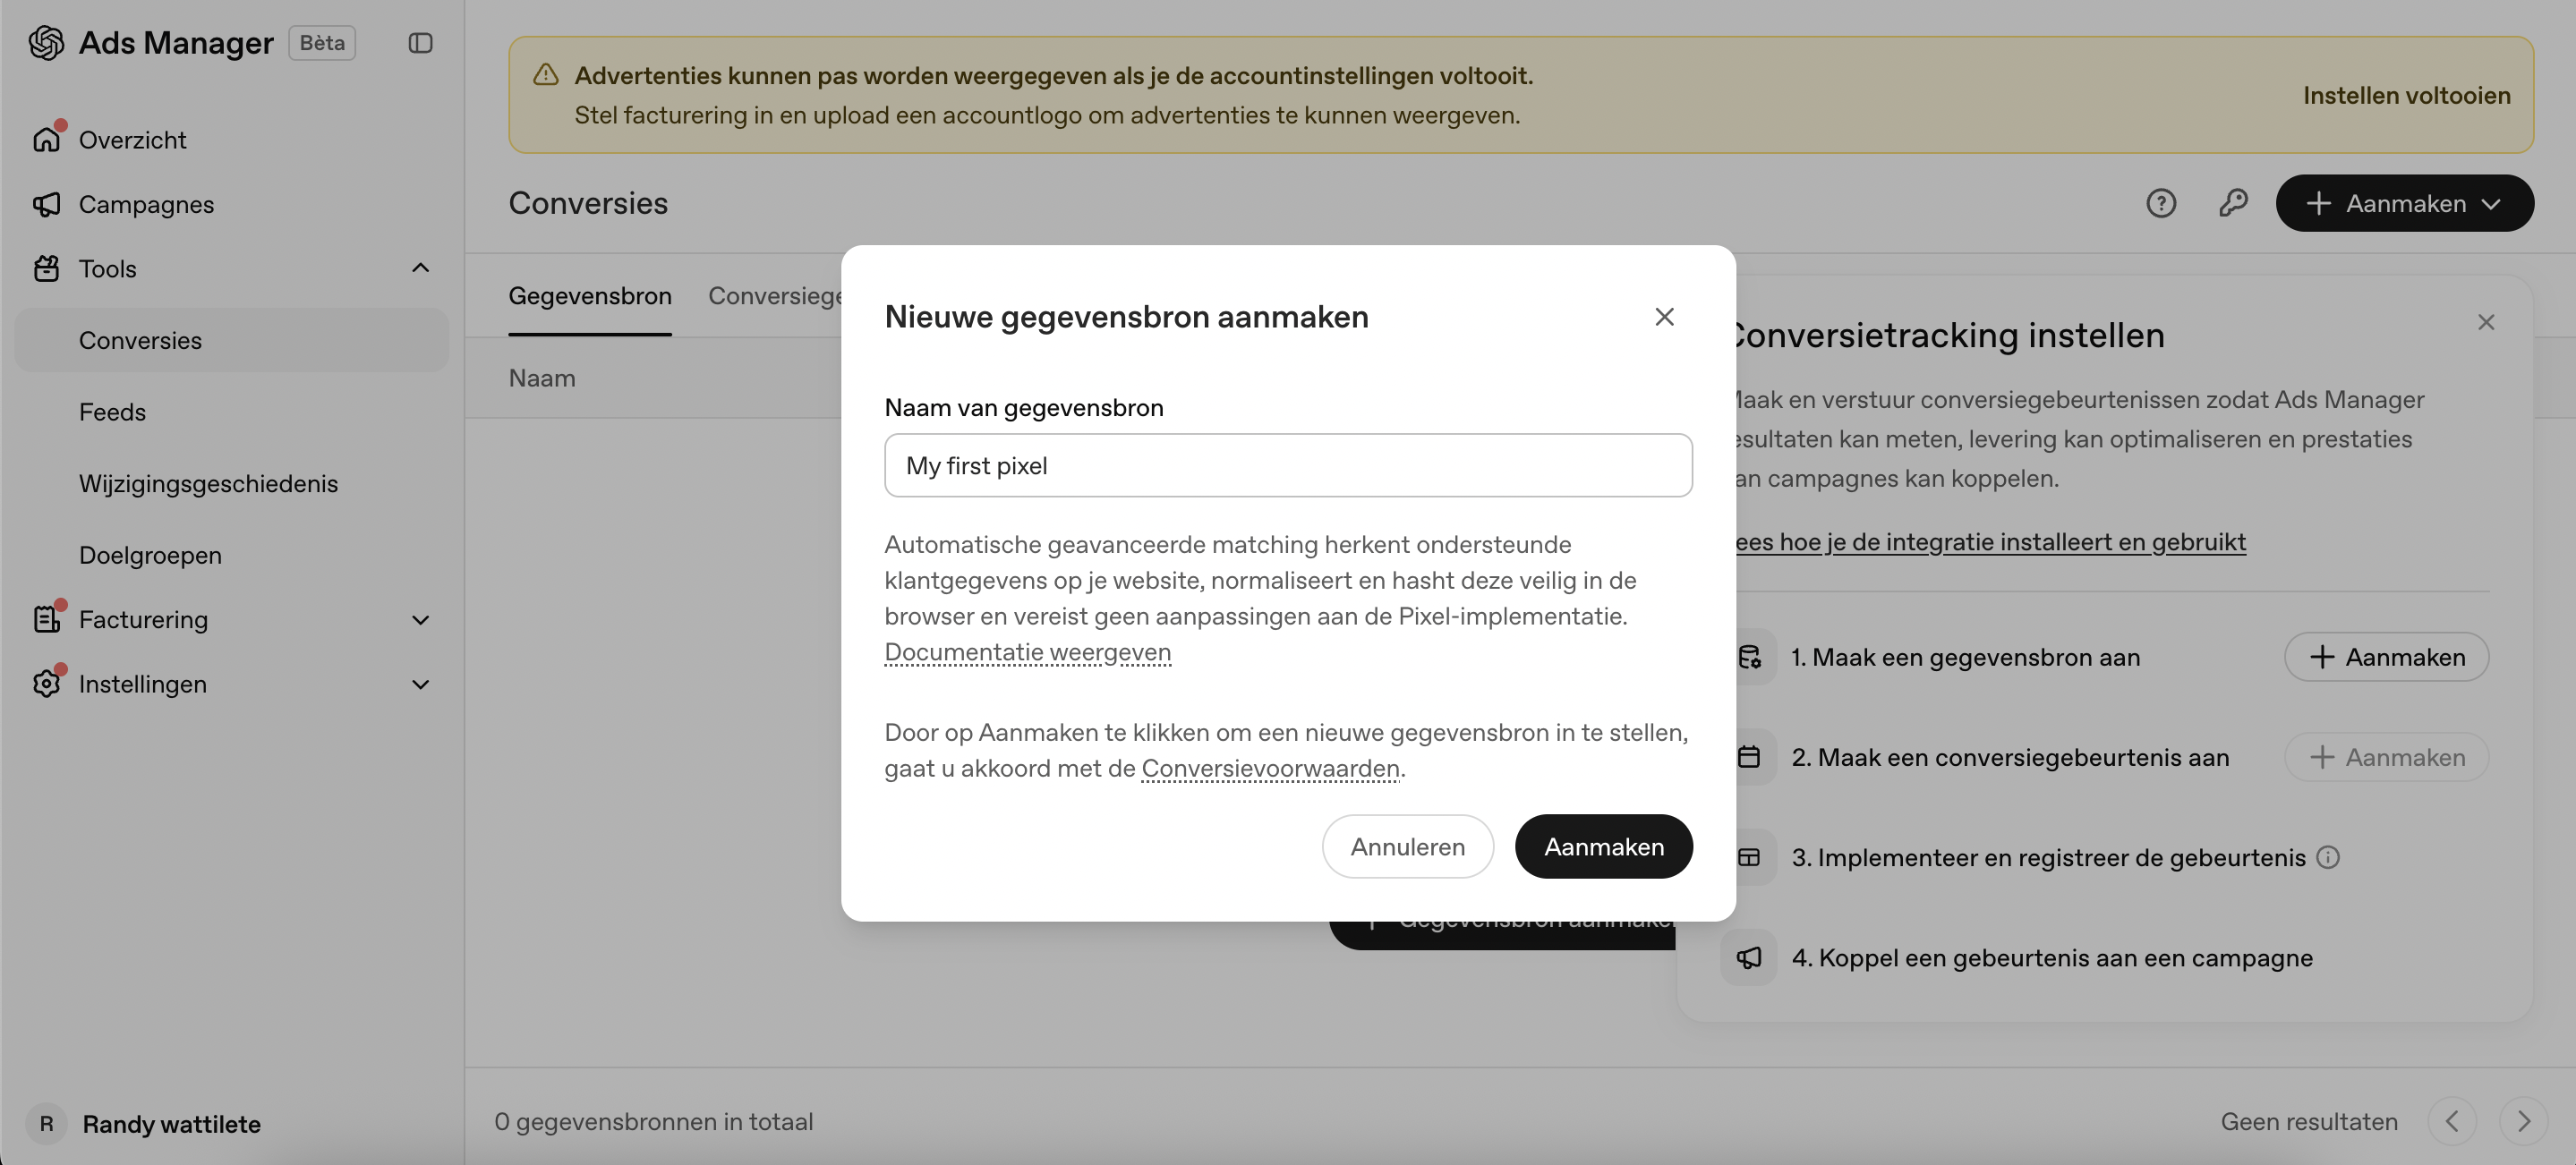This screenshot has width=2576, height=1165.
Task: Click the Ads Manager logo icon
Action: 46,42
